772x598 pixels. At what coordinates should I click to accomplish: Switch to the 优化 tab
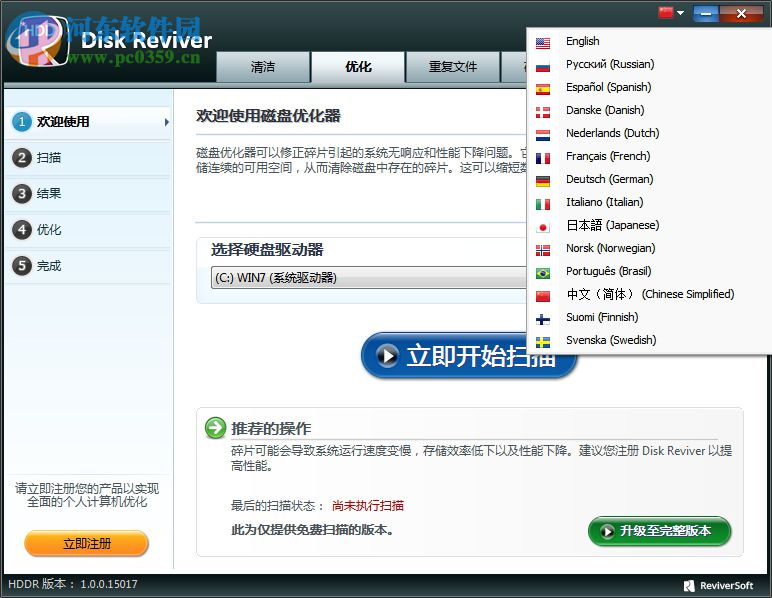(x=358, y=67)
